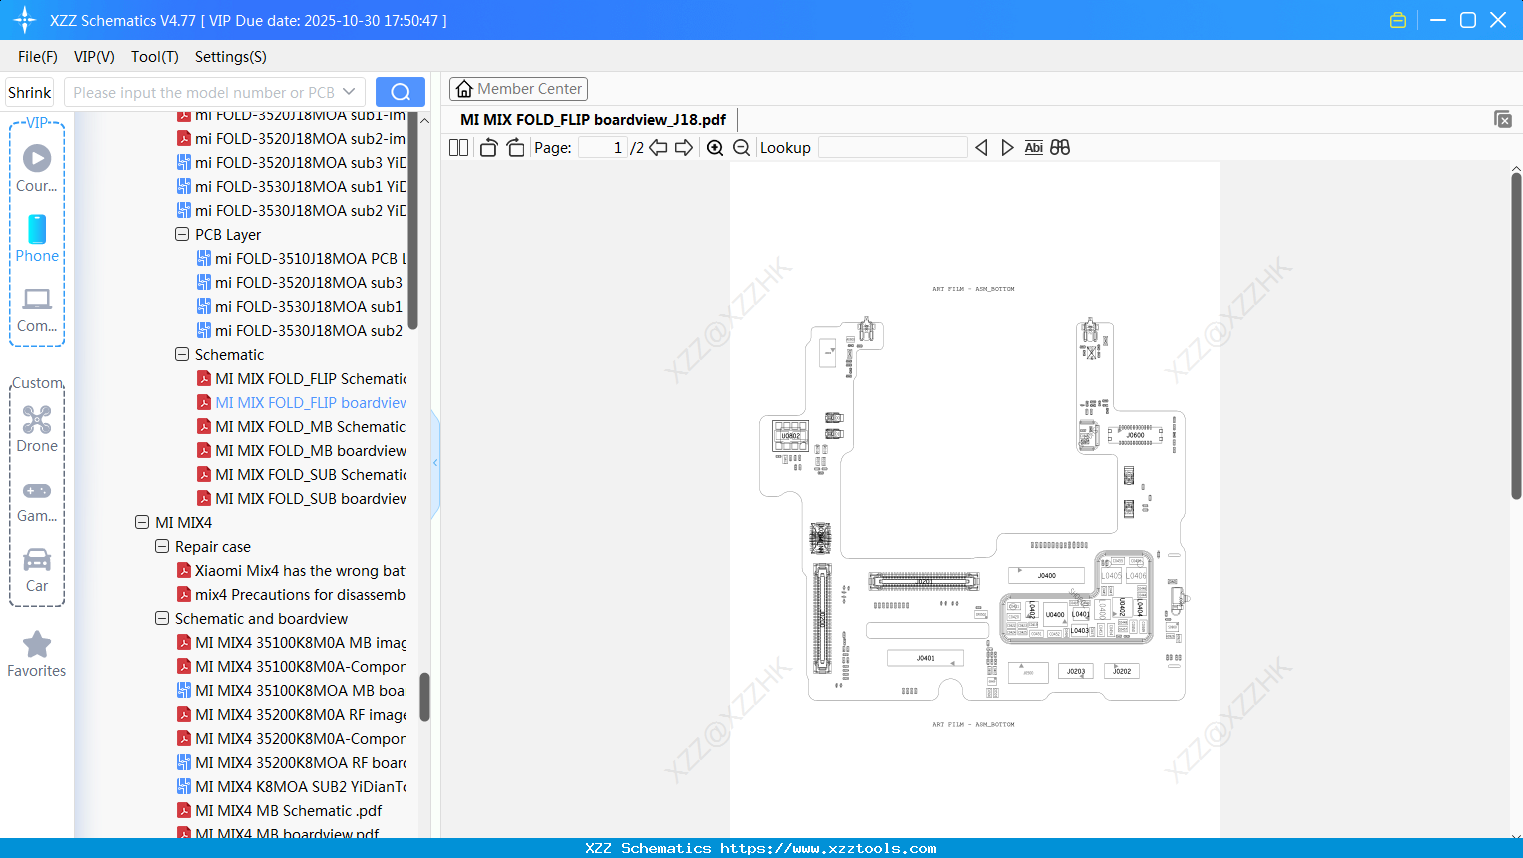1523x858 pixels.
Task: Click the document viewer vertical scrollbar
Action: 1516,336
